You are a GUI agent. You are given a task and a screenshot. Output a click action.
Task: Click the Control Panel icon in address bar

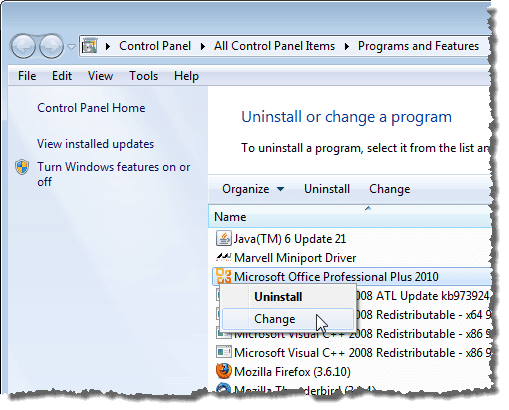(90, 46)
